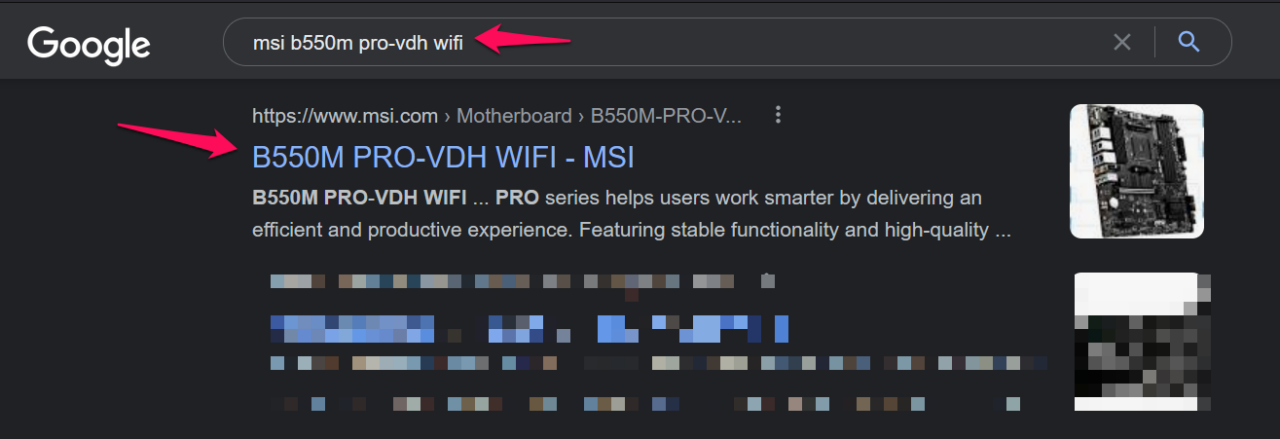Image resolution: width=1280 pixels, height=439 pixels.
Task: Open the MSI motherboard product thumbnail
Action: pyautogui.click(x=1137, y=171)
